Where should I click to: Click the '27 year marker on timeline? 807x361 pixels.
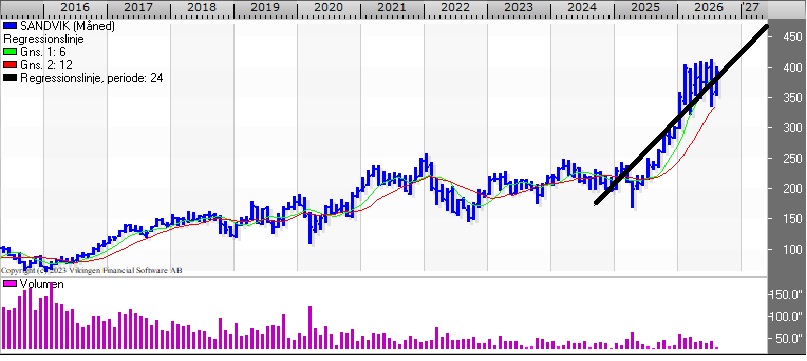tap(751, 7)
